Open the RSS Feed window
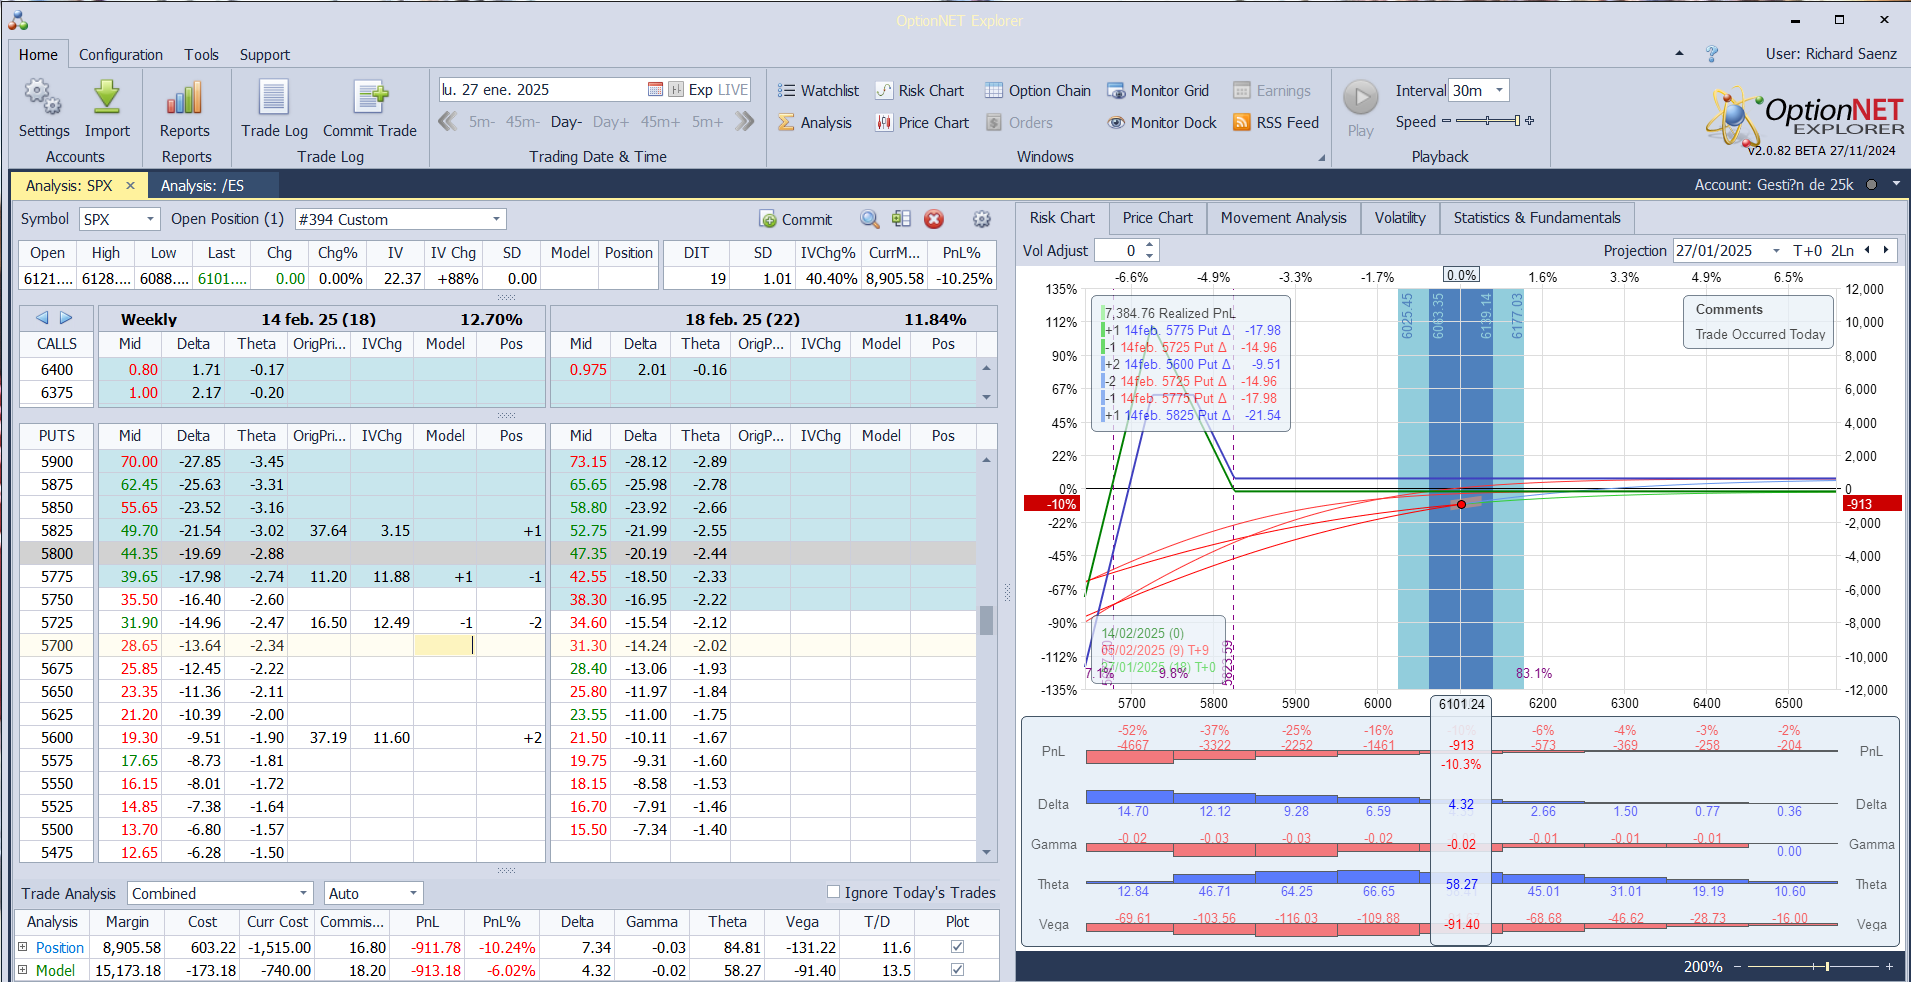This screenshot has height=982, width=1911. pos(1276,123)
